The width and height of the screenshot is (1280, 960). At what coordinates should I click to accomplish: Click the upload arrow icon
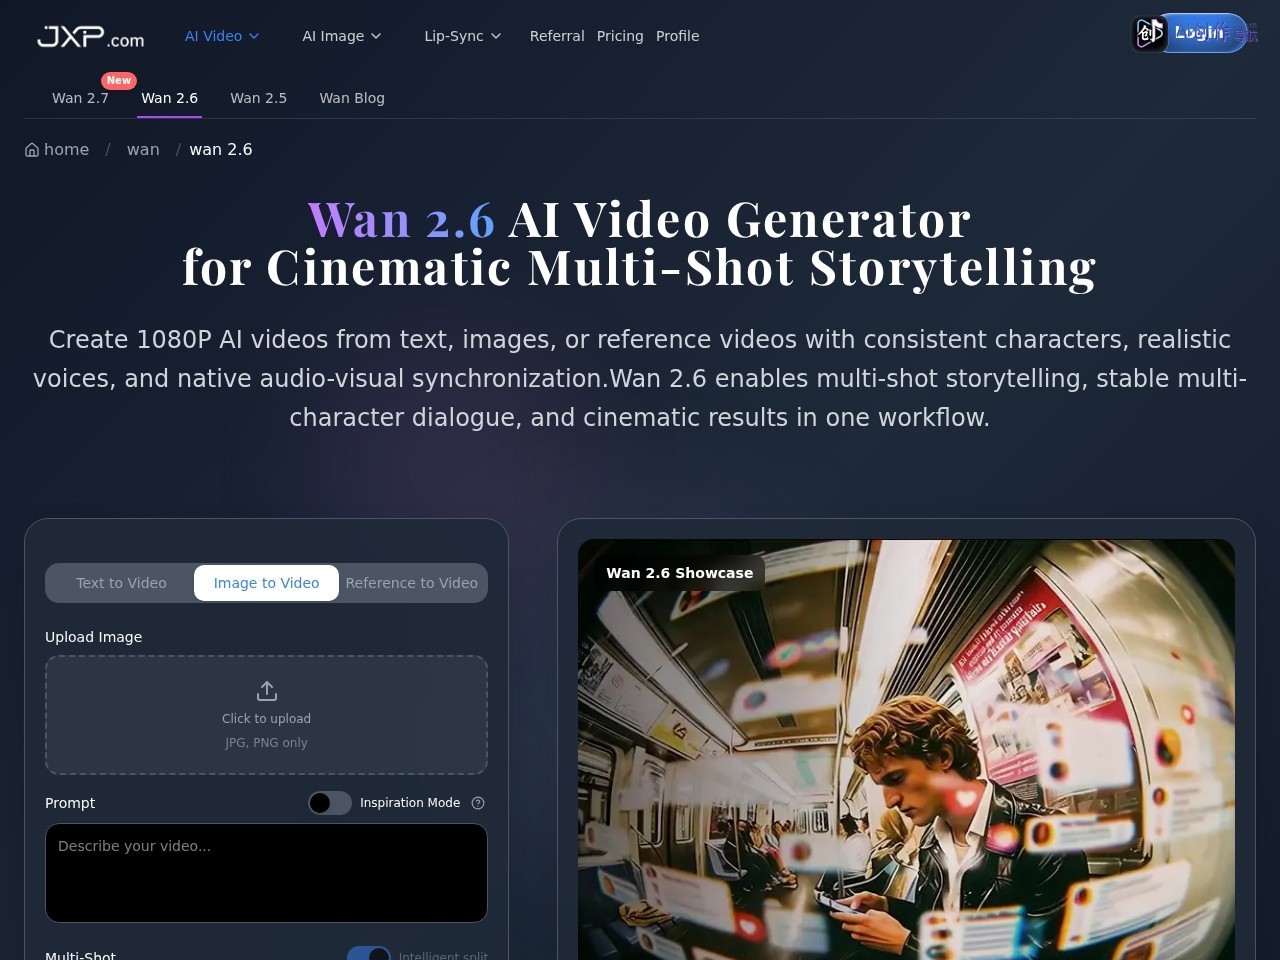point(267,691)
